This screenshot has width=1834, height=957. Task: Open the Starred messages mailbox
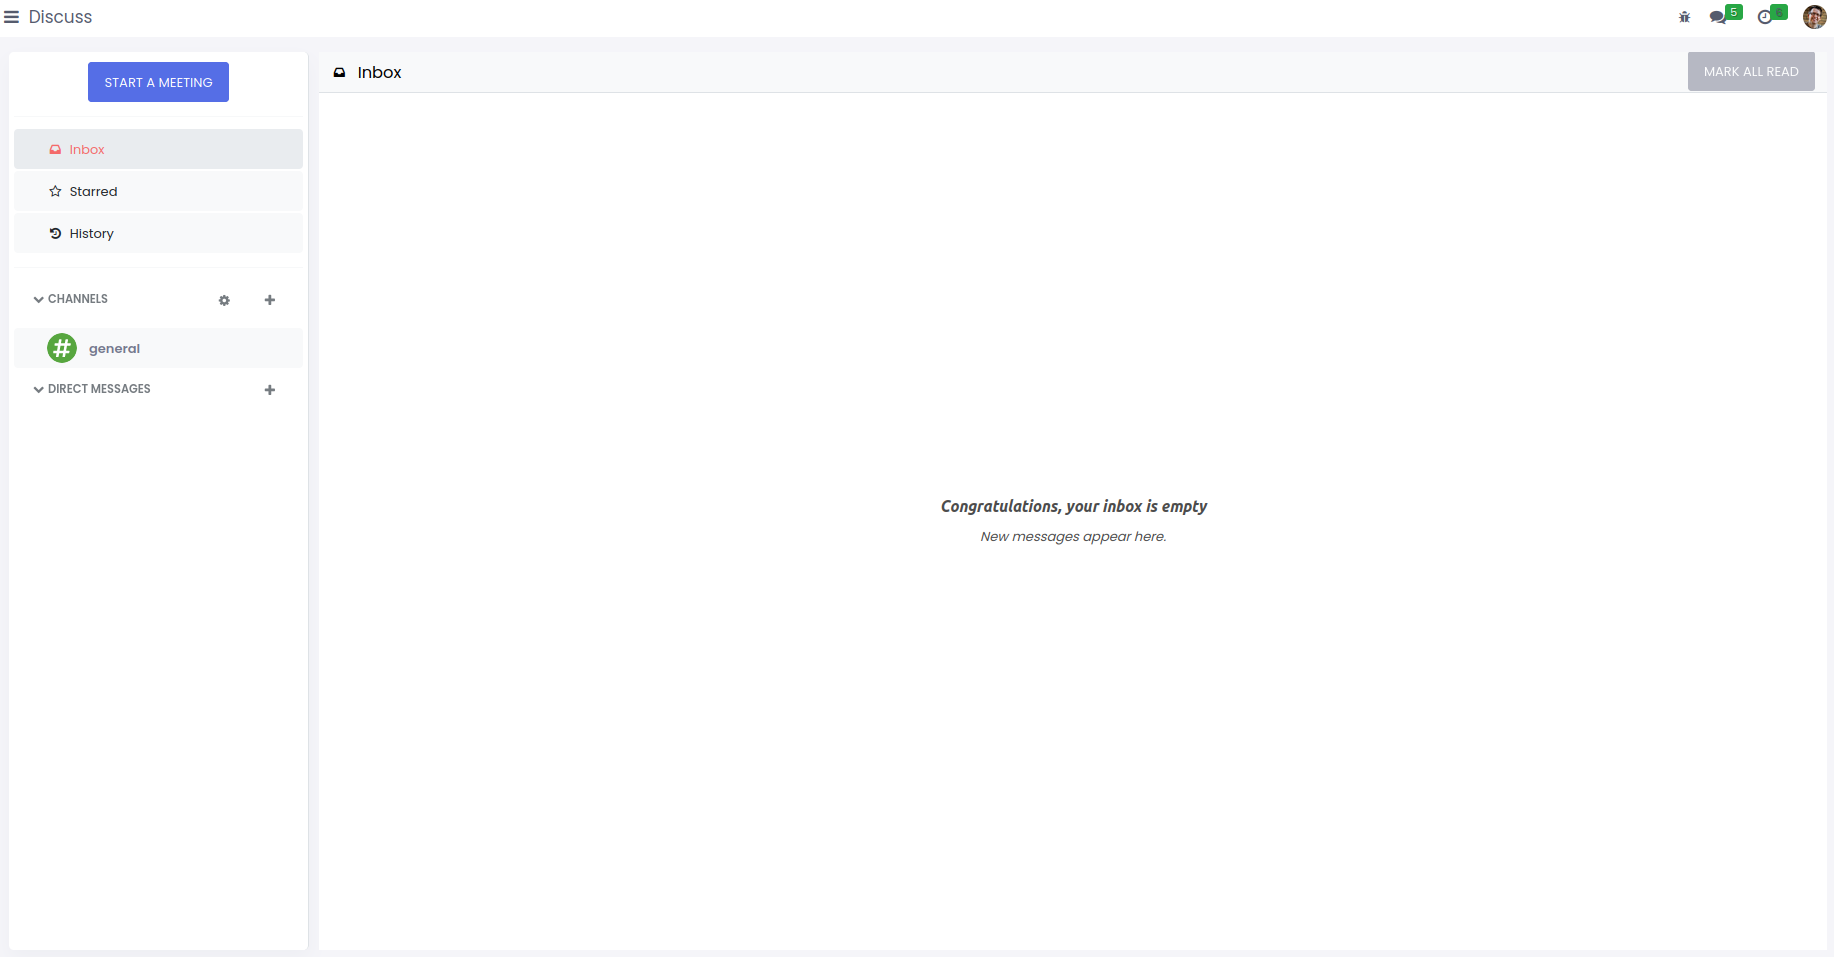click(x=93, y=192)
